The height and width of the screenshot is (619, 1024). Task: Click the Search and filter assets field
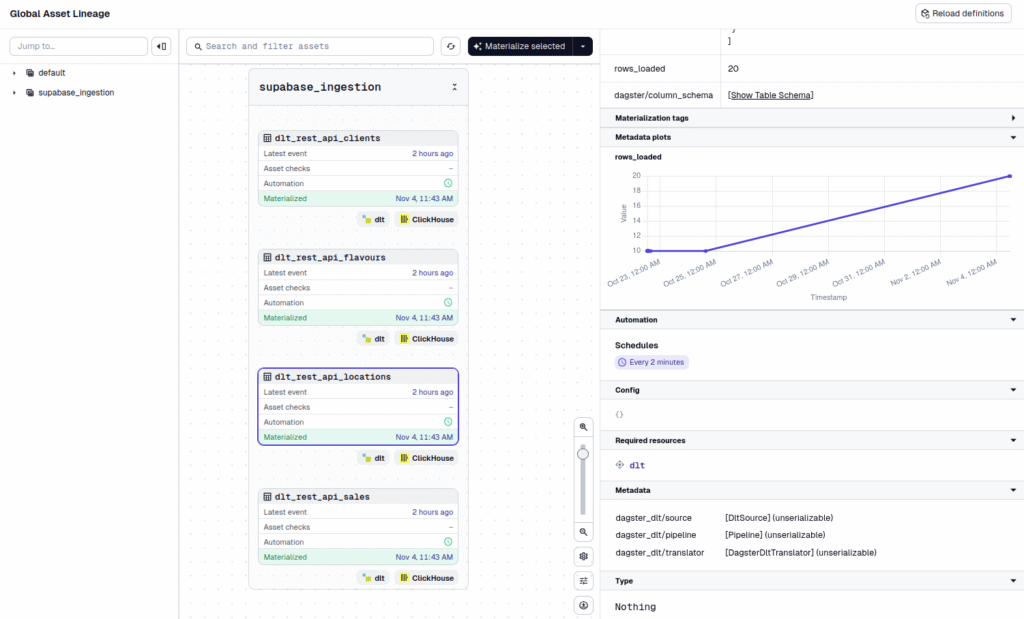310,47
